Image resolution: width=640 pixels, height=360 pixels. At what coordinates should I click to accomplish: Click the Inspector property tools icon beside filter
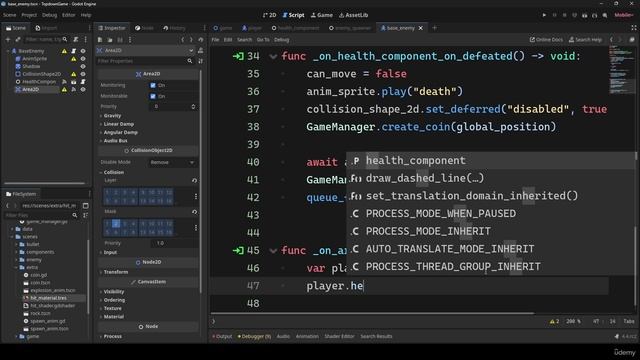[200, 61]
